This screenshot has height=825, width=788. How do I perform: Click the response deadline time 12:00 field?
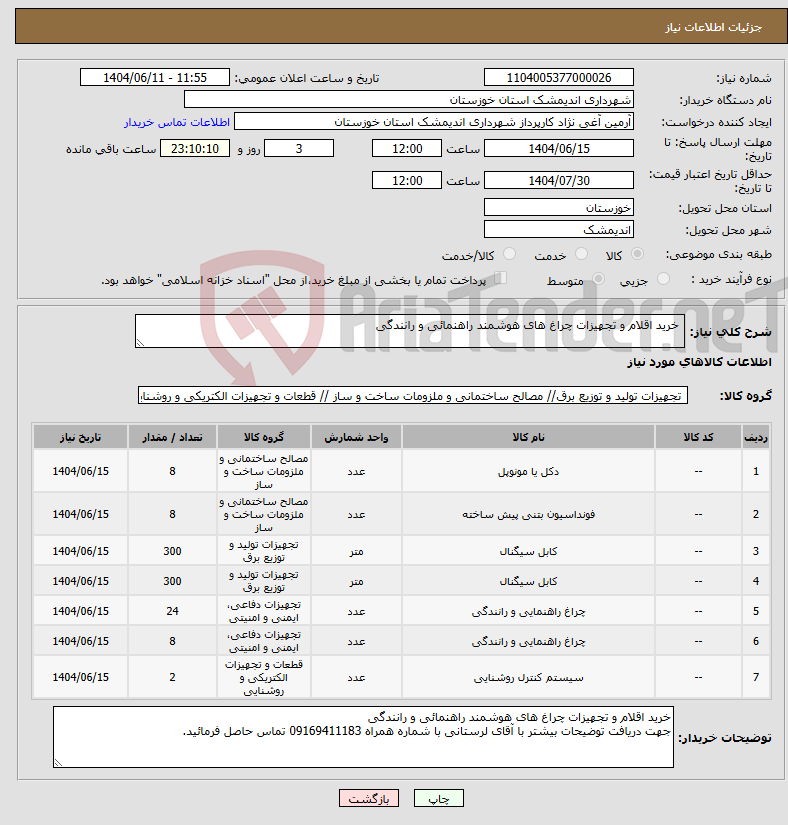click(x=407, y=148)
